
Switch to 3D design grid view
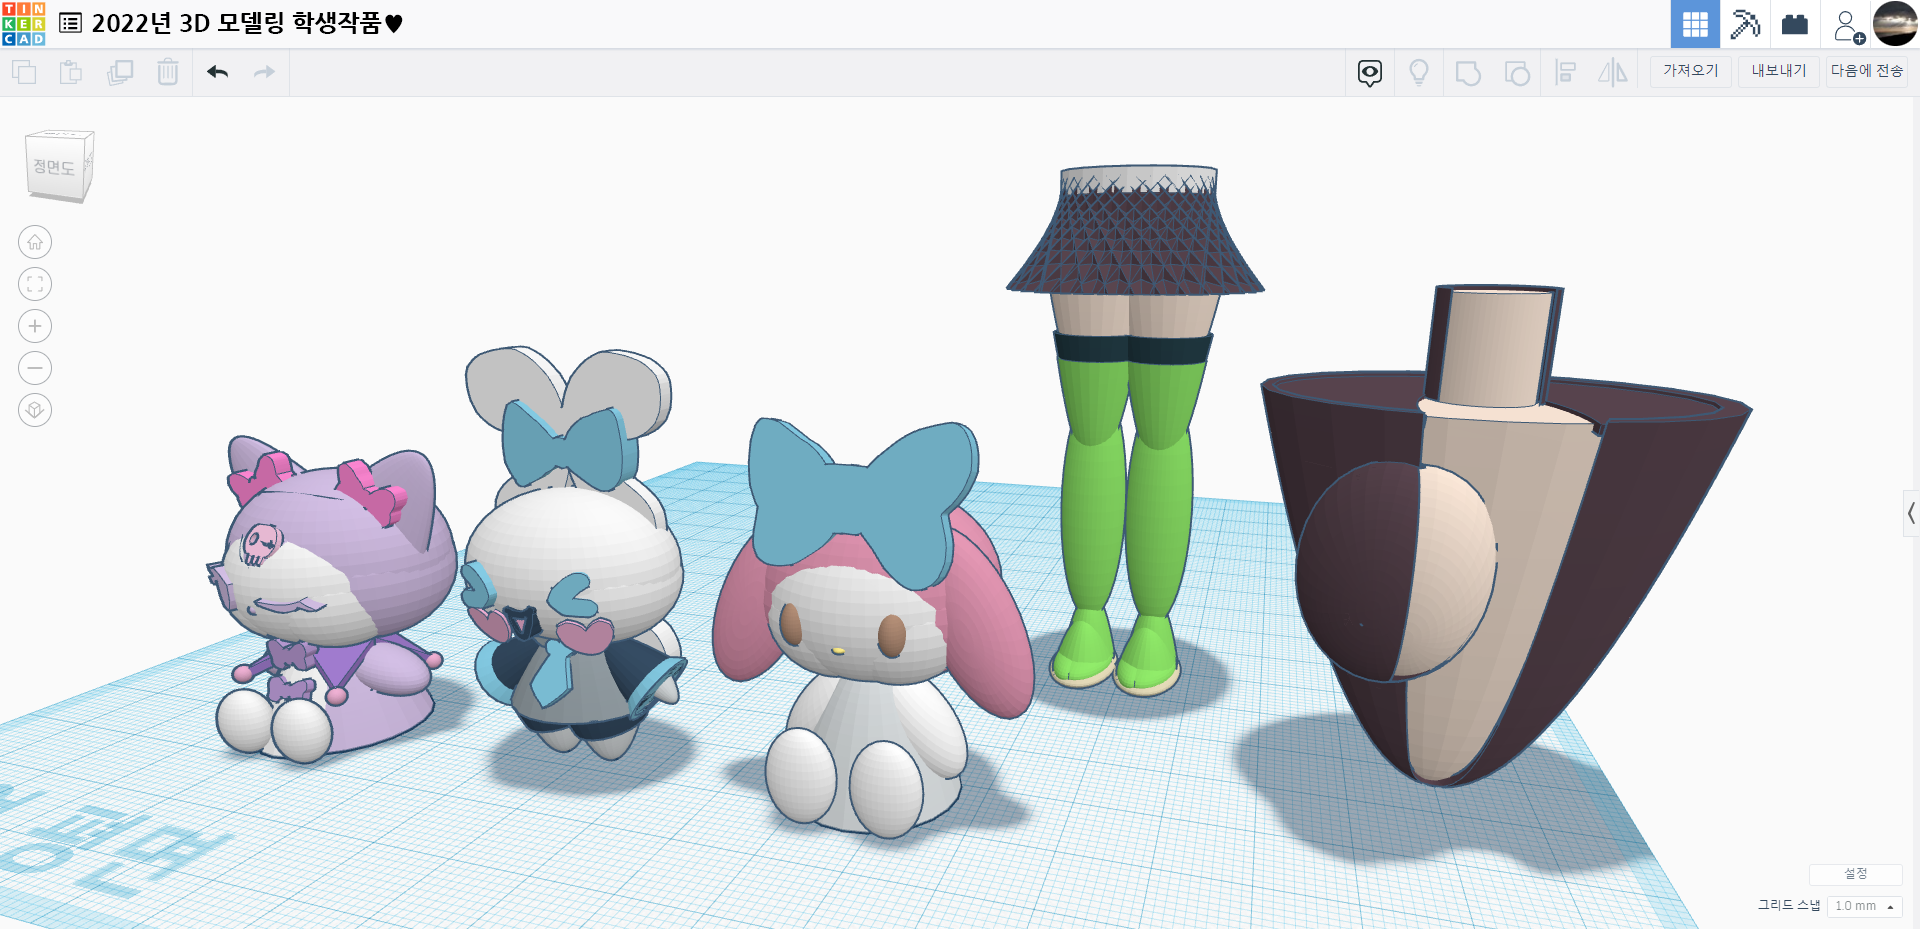1695,24
